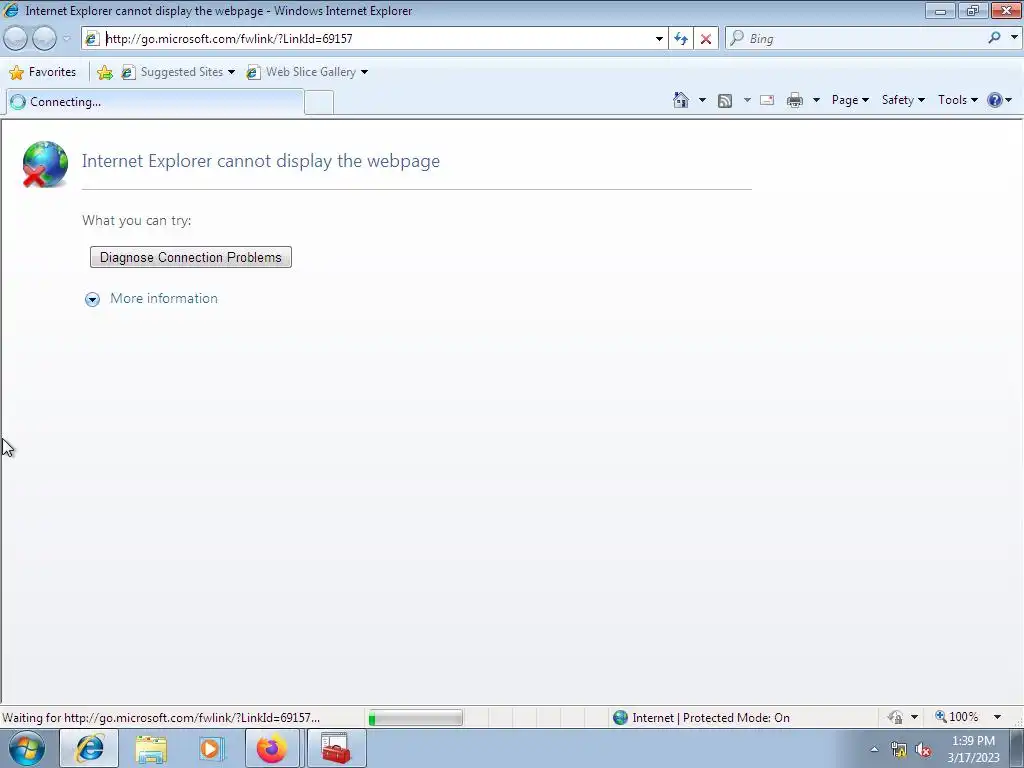Click Add to Favorites Bar icon

click(x=104, y=72)
